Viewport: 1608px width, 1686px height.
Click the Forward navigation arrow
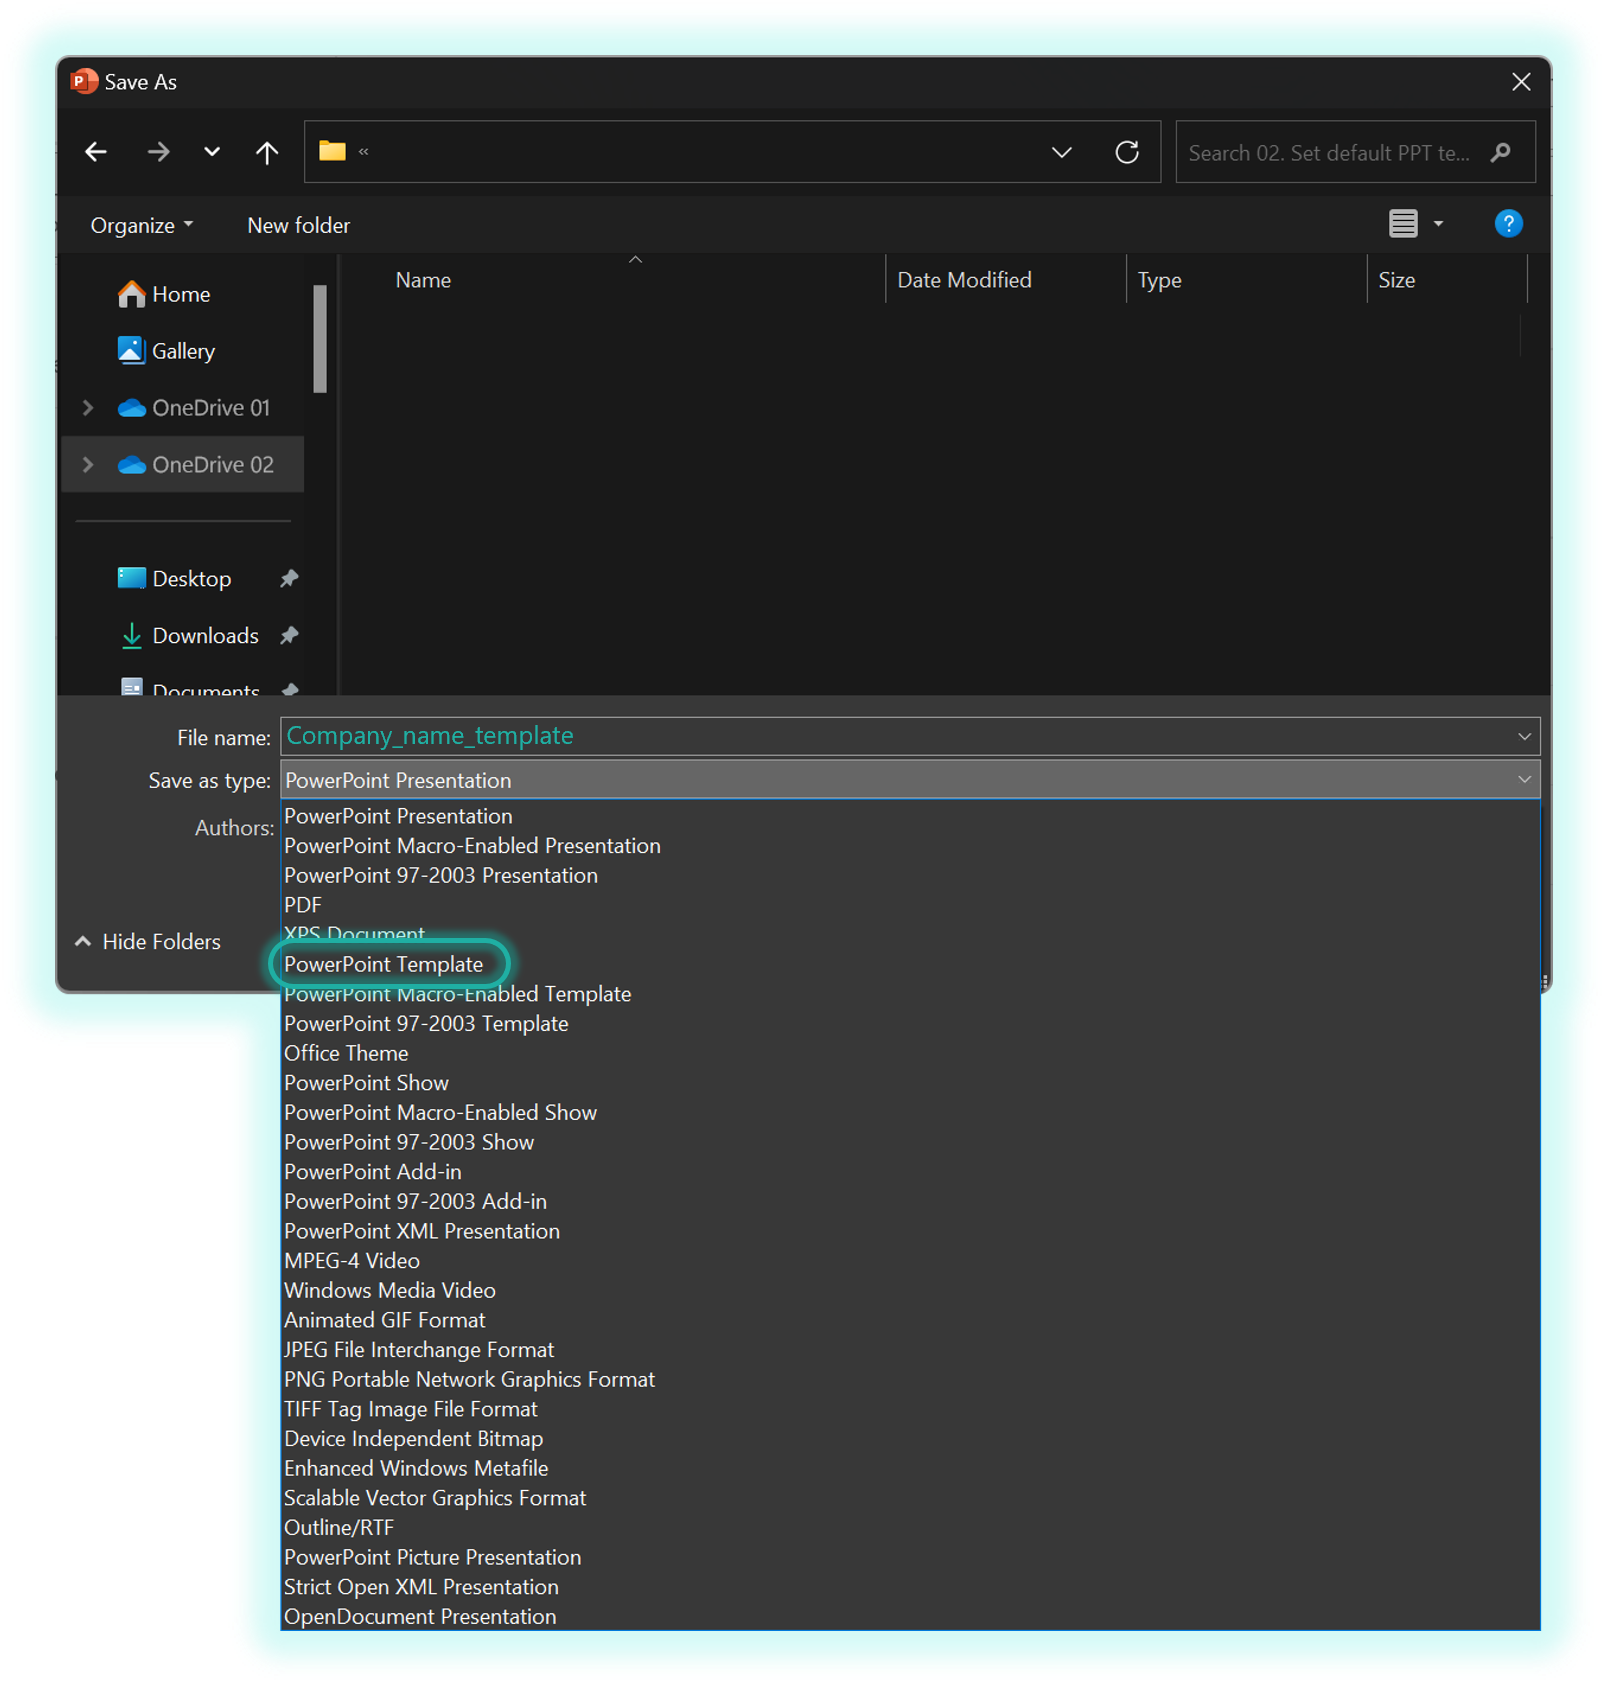coord(158,152)
